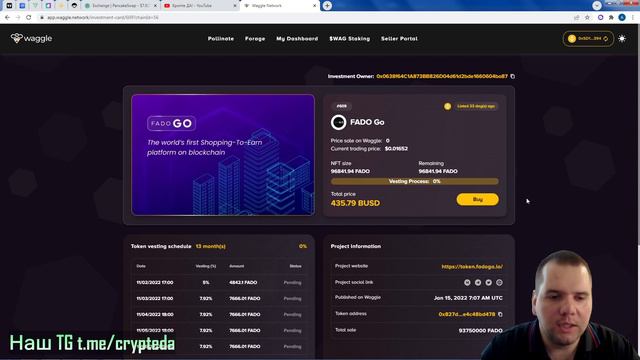Click the Listed days ago badge
640x360 pixels.
[476, 106]
